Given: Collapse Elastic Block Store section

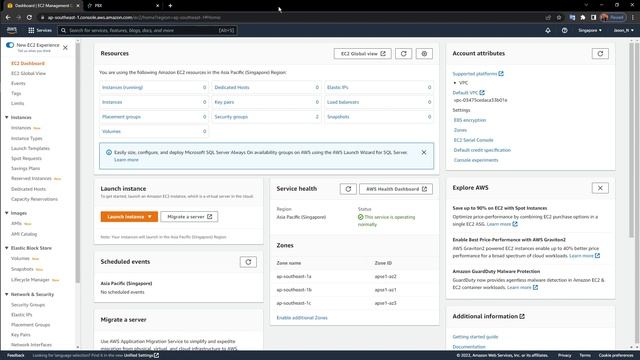Looking at the screenshot, I should click(x=7, y=248).
